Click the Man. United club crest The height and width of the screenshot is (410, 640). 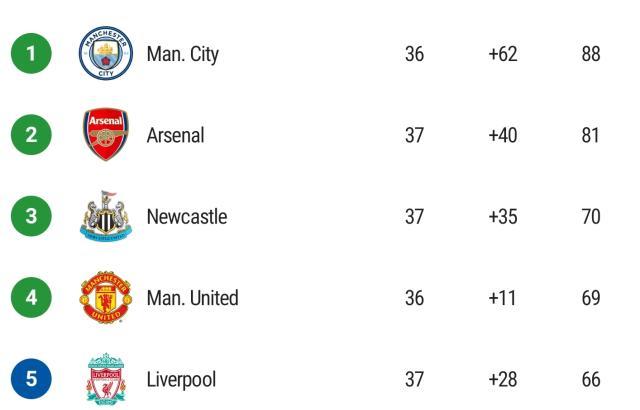[x=105, y=298]
